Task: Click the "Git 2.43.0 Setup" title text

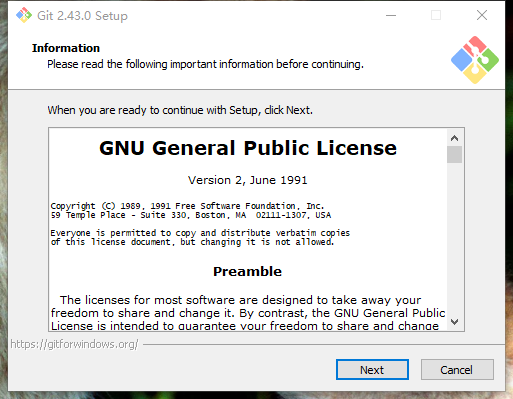Action: 82,16
